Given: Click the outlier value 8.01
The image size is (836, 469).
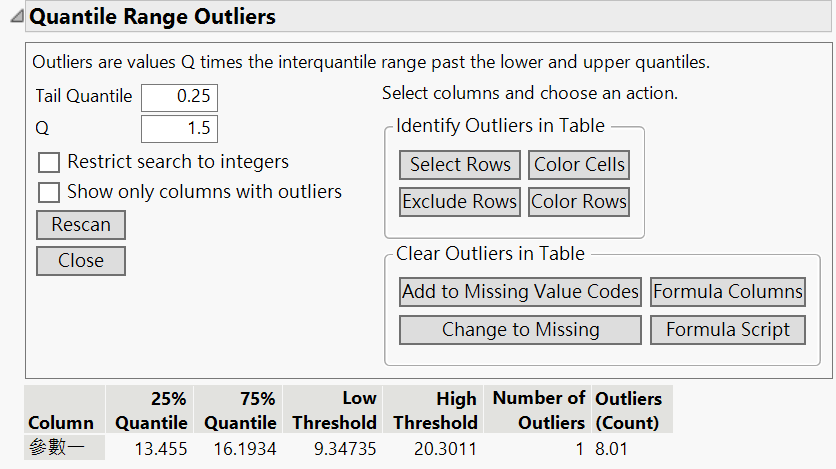Looking at the screenshot, I should (612, 449).
